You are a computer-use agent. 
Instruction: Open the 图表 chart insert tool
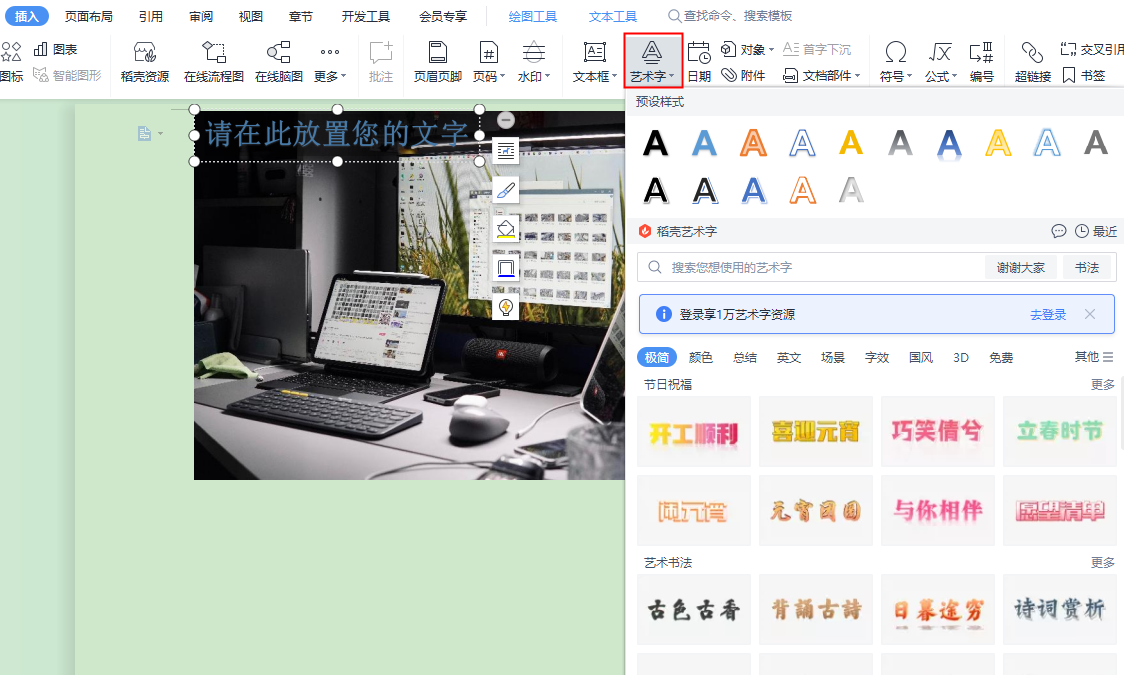point(55,49)
